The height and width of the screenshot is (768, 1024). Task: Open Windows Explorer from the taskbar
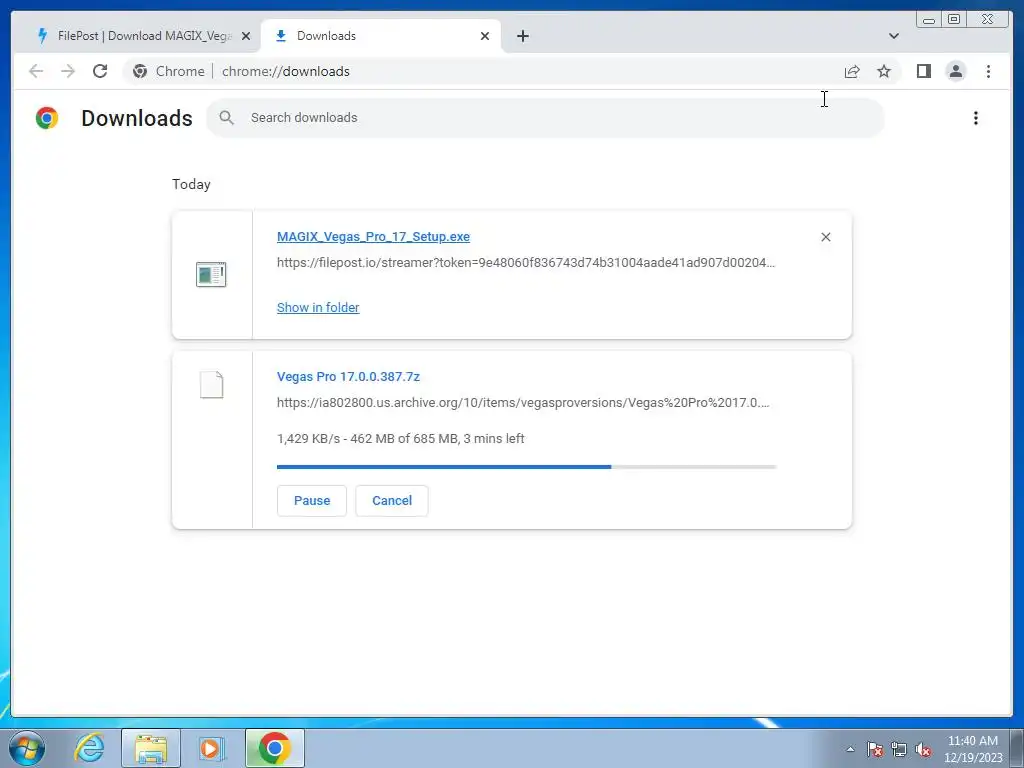coord(151,748)
